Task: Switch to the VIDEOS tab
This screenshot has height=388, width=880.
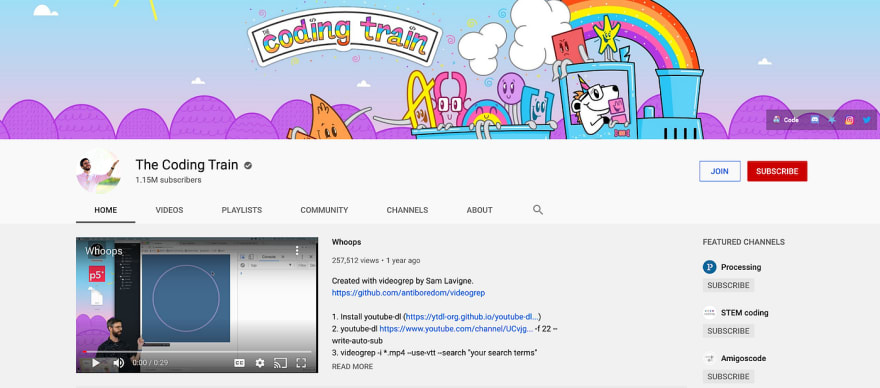Action: click(169, 210)
